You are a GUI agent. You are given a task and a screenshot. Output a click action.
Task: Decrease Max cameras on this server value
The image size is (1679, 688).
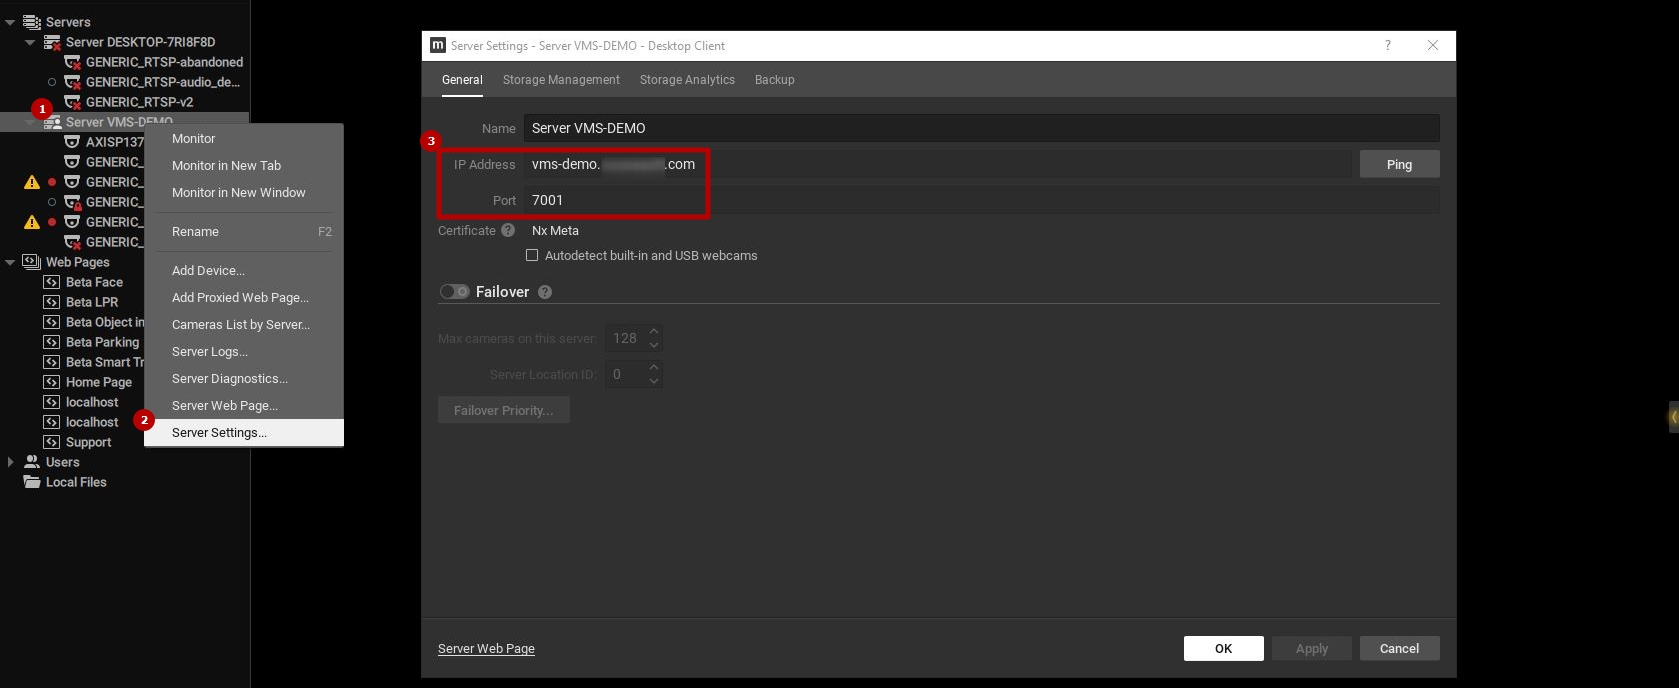654,345
